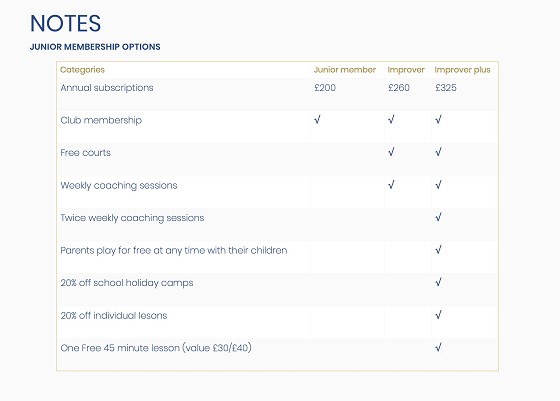Click the £325 Improver plus price
Screen dimensions: 560x401
coord(446,87)
